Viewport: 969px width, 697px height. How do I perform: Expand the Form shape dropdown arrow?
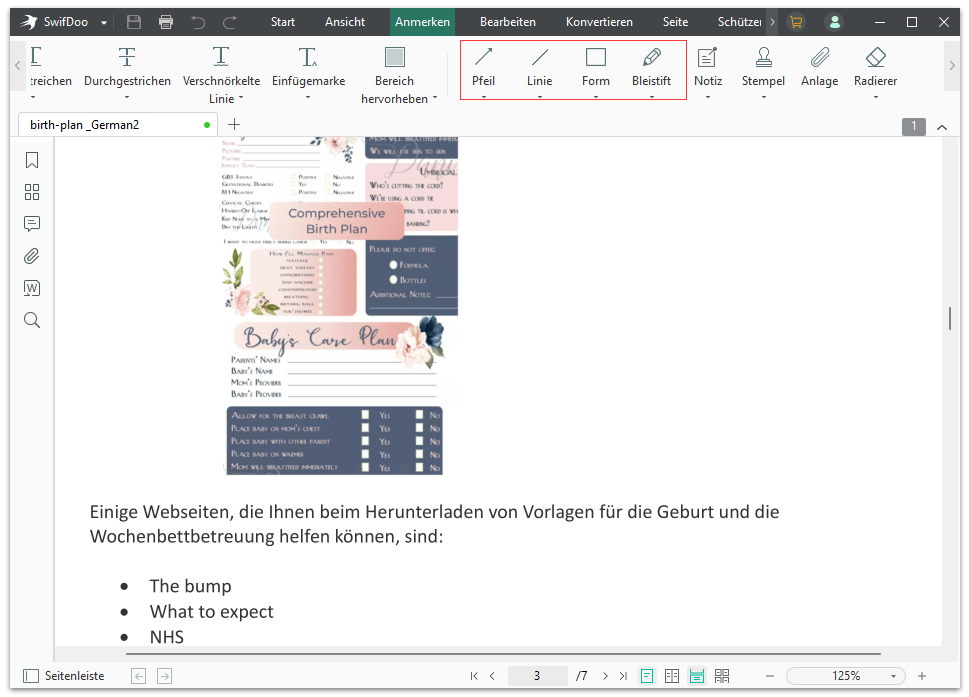click(x=595, y=97)
